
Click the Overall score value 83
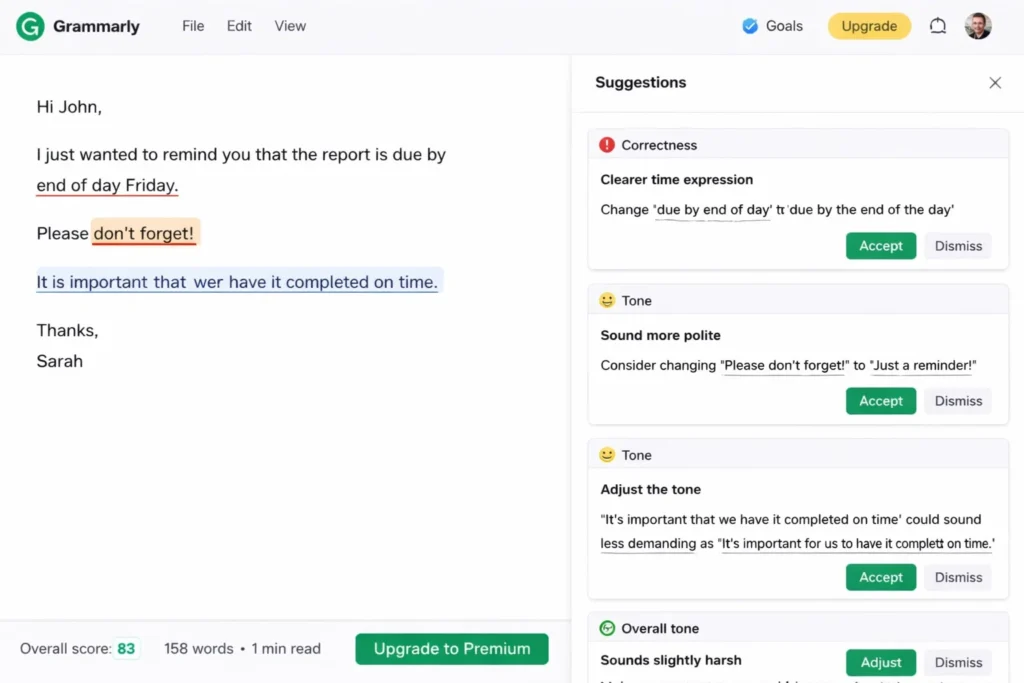click(x=126, y=648)
